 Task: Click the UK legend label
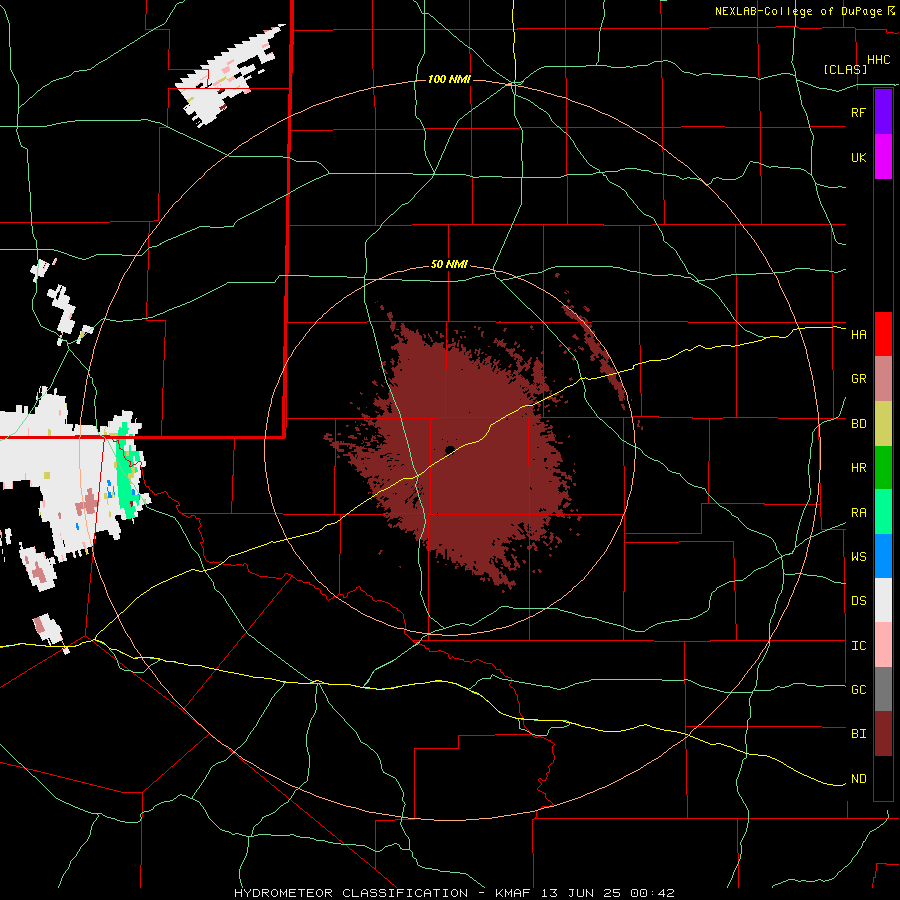coord(858,157)
